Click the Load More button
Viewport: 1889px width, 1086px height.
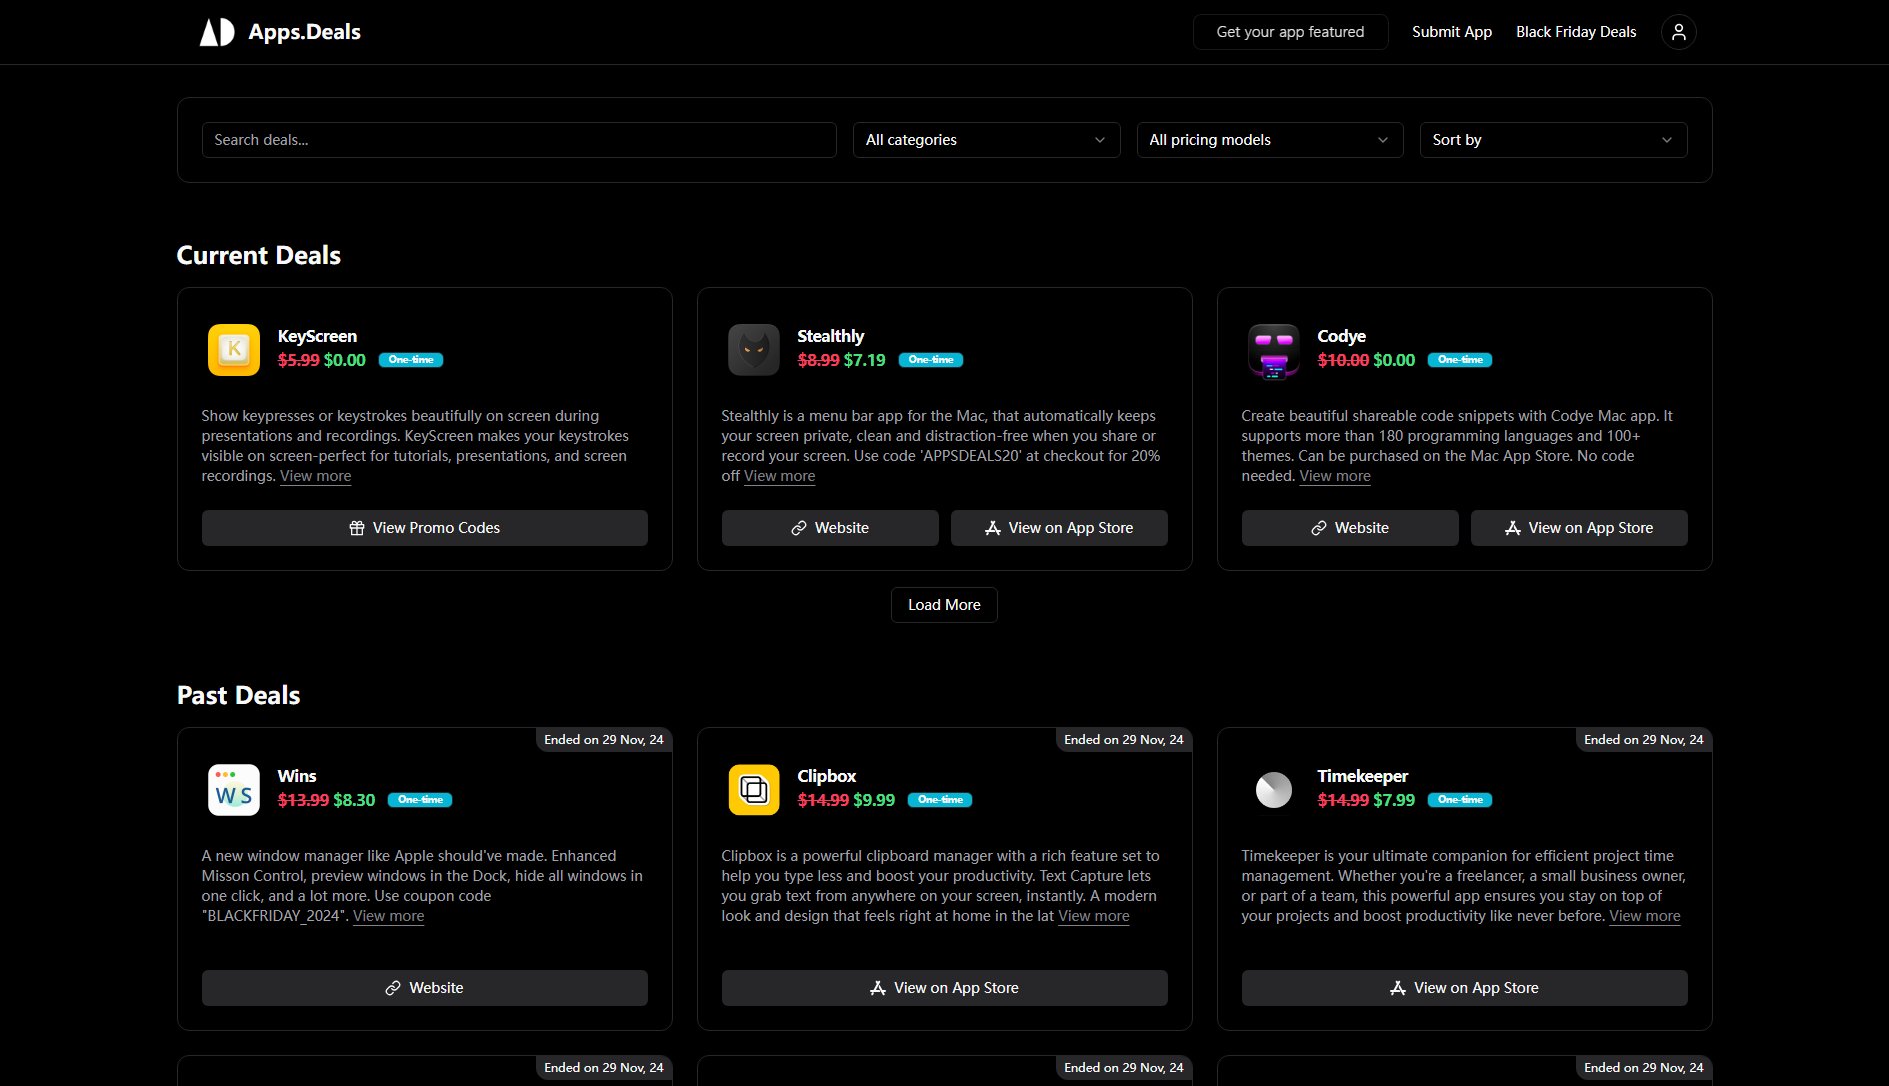point(943,604)
